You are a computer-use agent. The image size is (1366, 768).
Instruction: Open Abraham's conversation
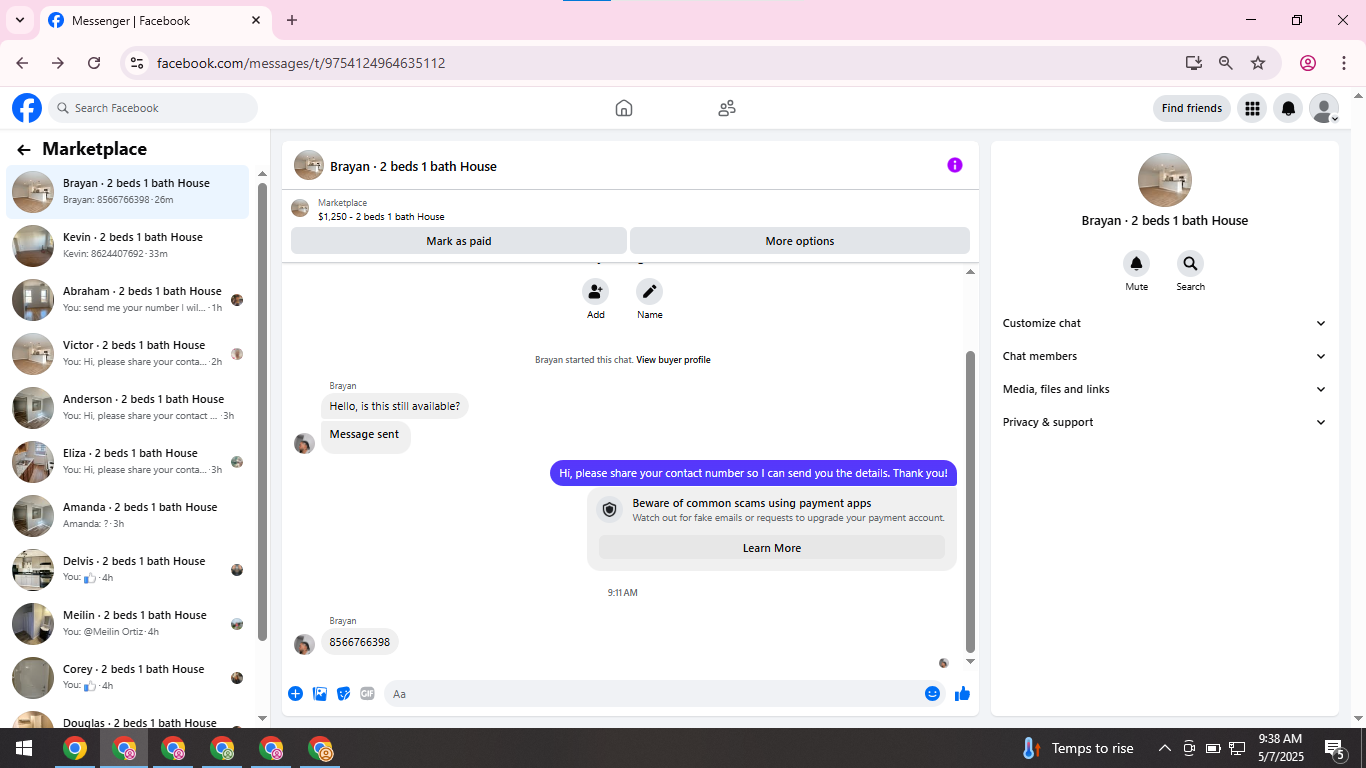128,299
